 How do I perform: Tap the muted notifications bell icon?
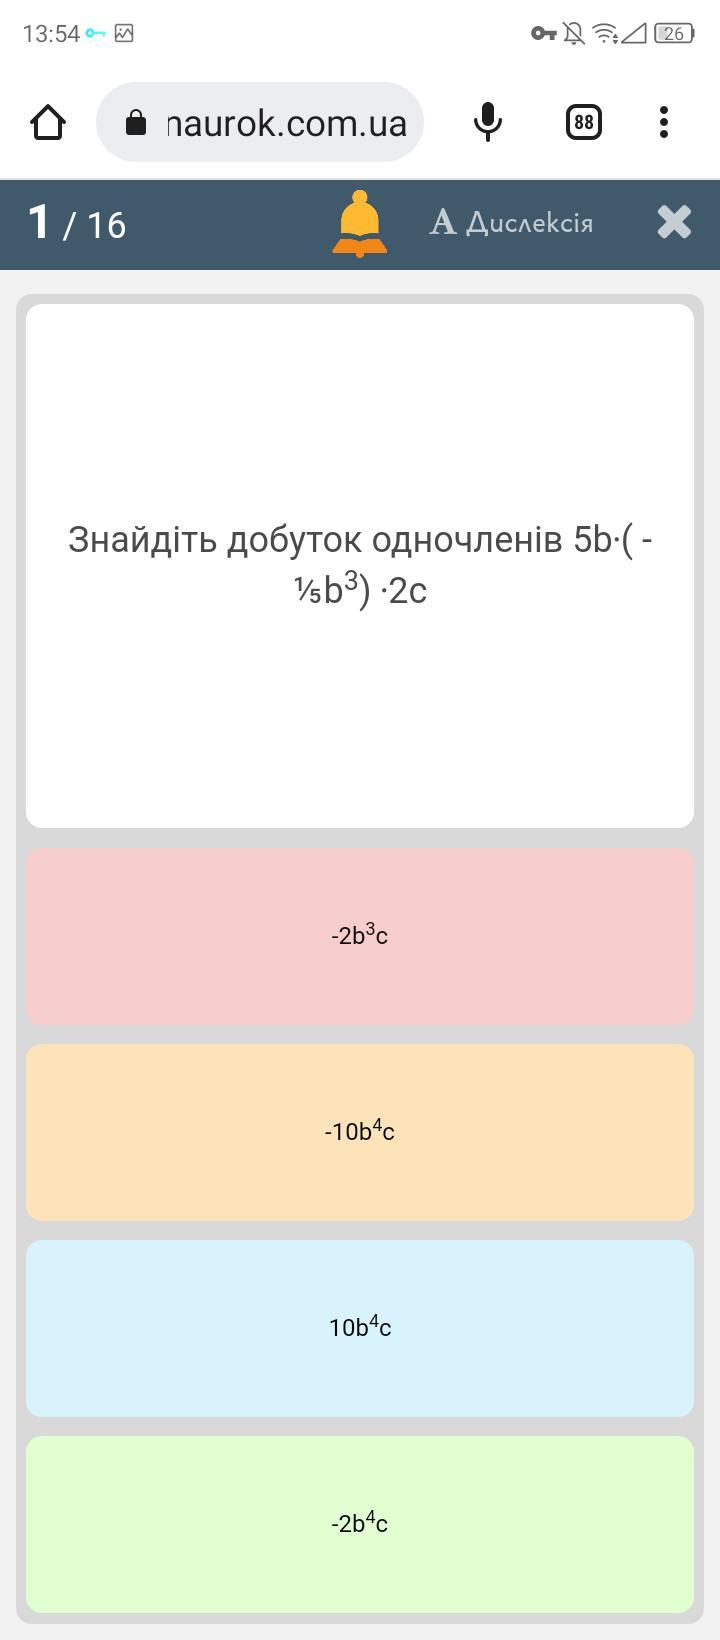574,34
